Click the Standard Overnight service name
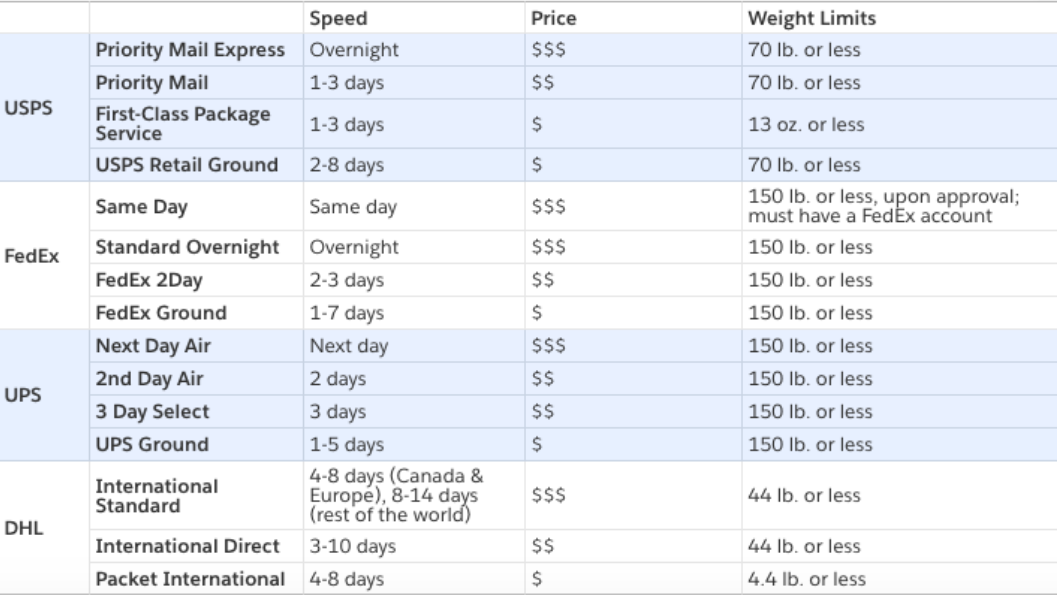 point(187,247)
